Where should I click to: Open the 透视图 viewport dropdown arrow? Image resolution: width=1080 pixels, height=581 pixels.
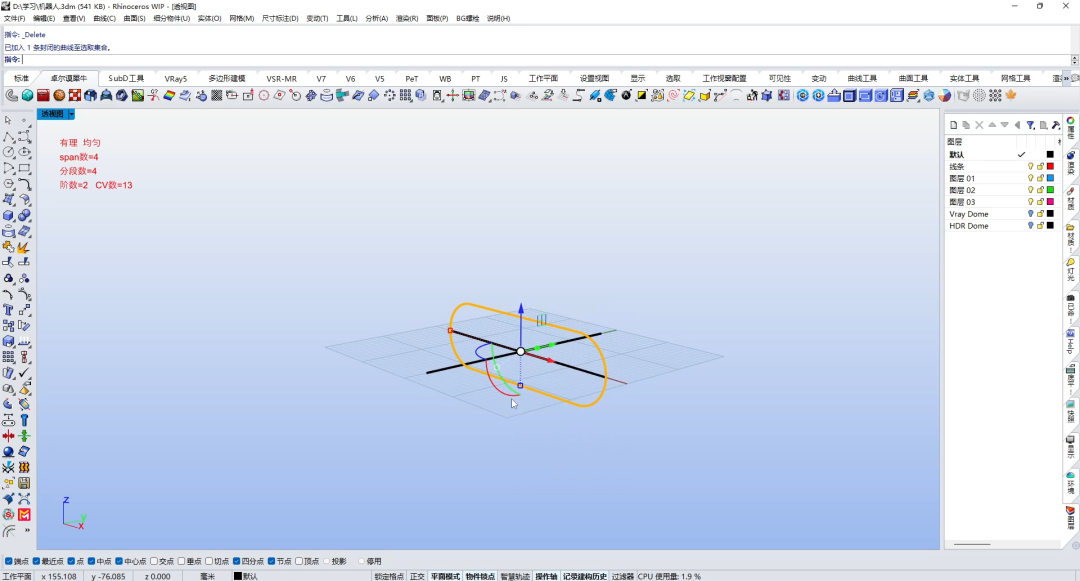coord(71,114)
